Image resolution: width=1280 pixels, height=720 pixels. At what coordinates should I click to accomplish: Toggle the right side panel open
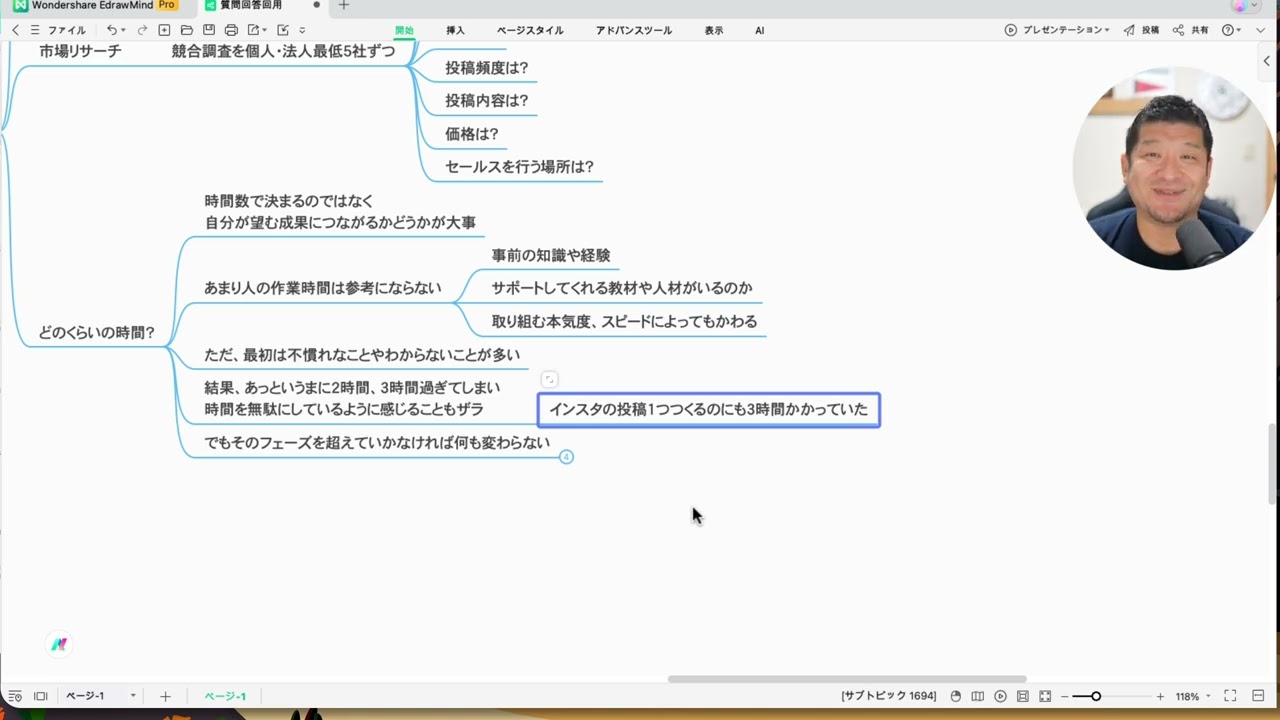click(1266, 61)
